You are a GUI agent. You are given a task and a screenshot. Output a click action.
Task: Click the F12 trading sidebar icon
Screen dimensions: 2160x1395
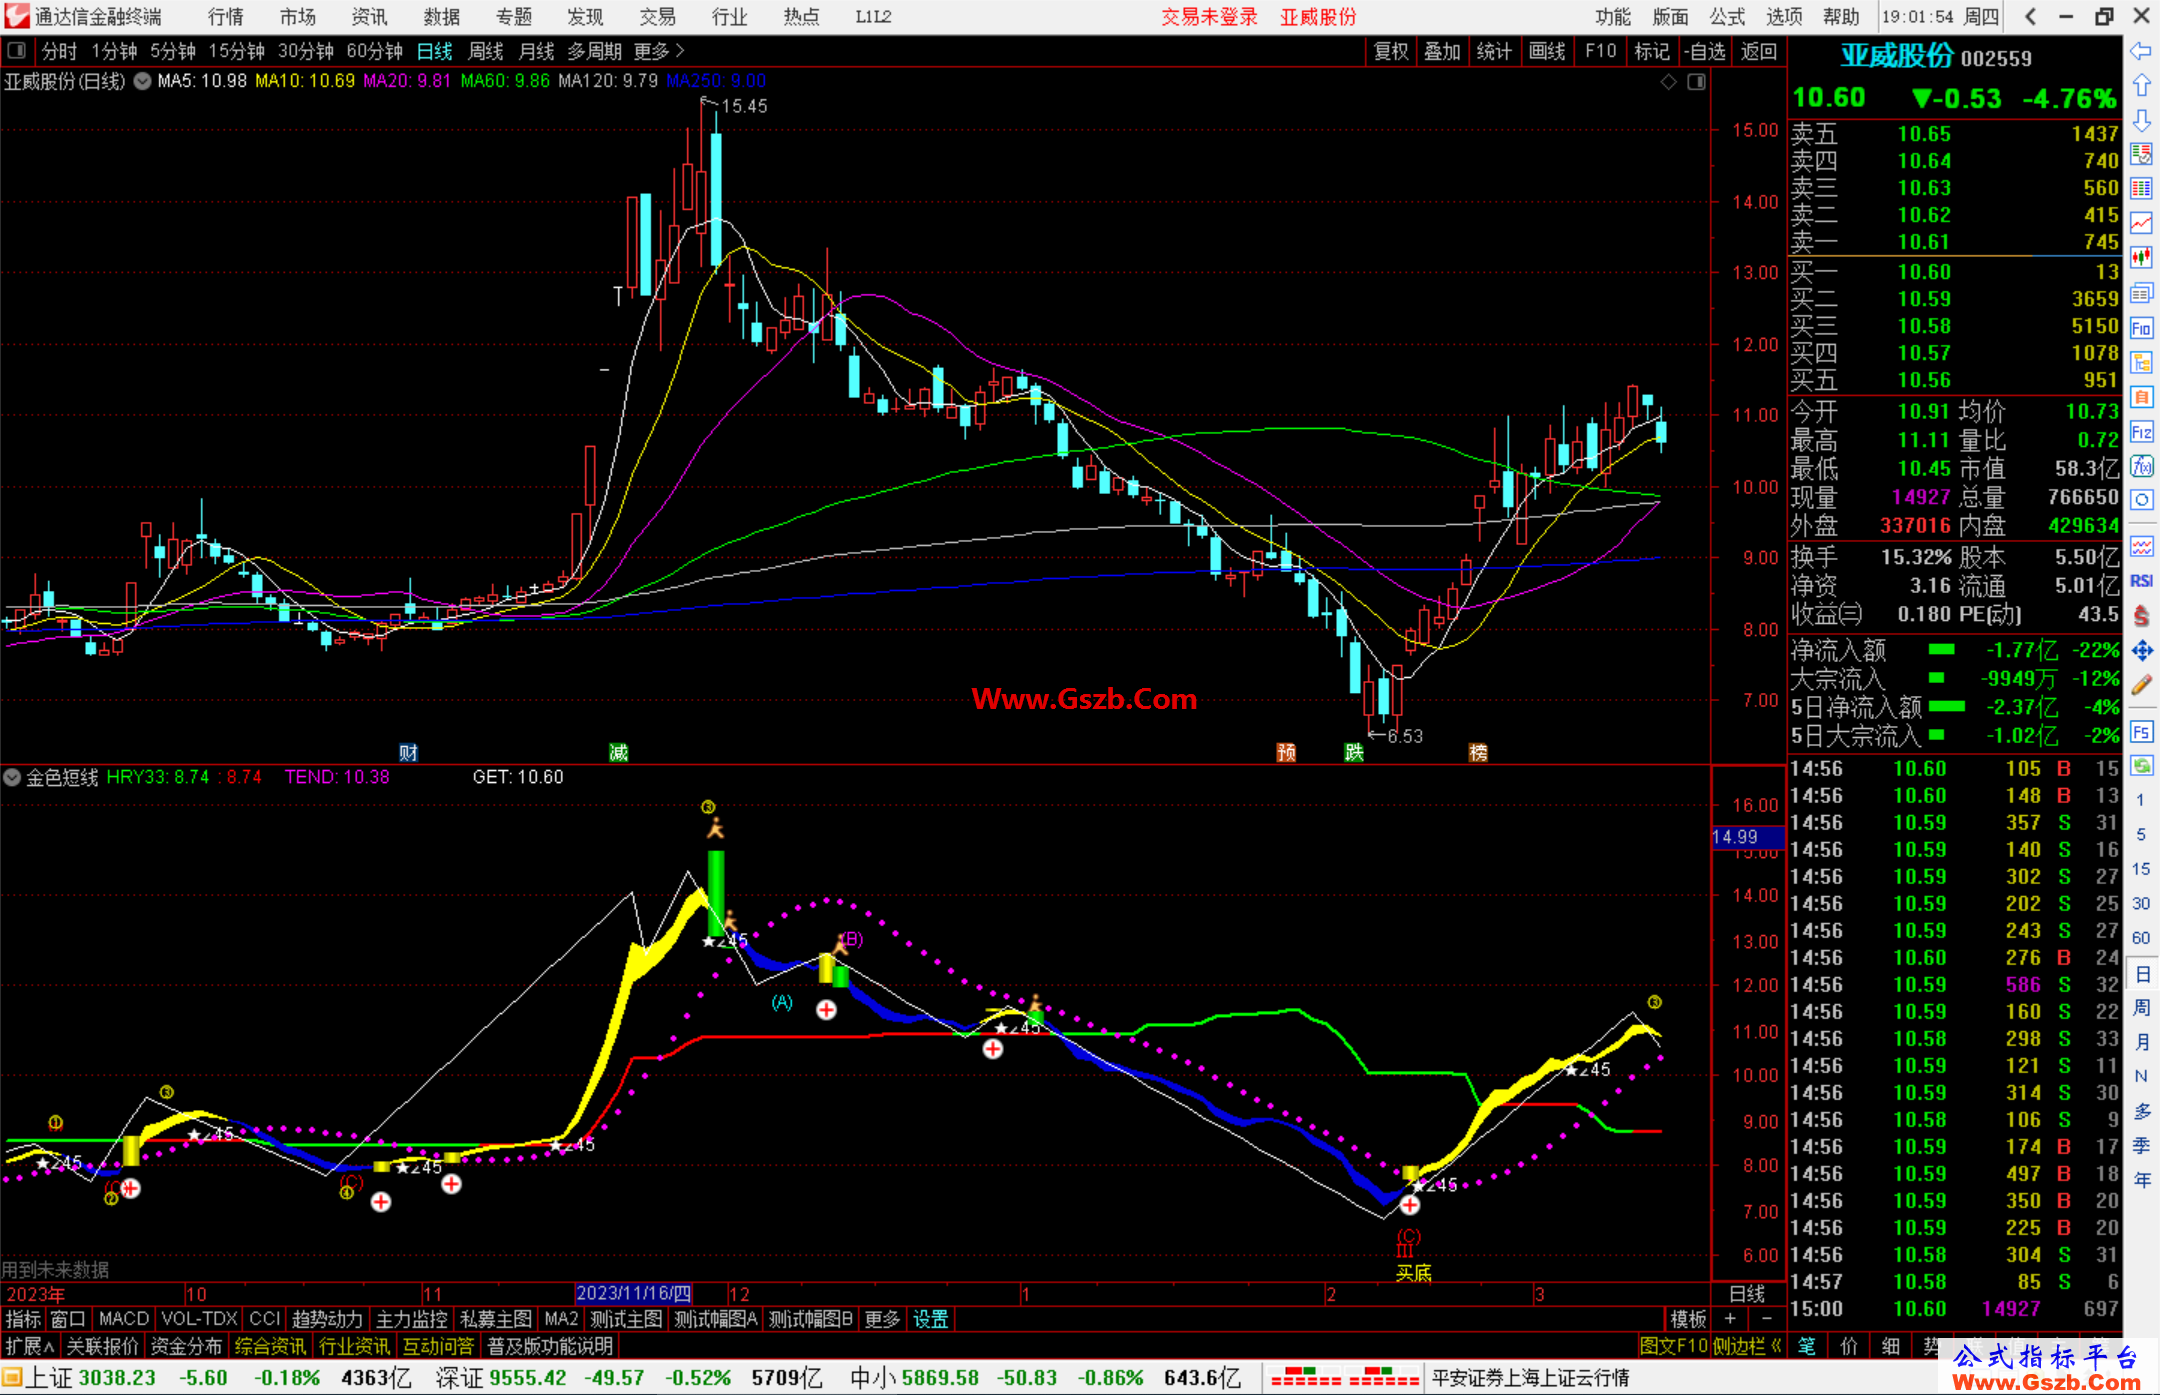tap(2141, 432)
